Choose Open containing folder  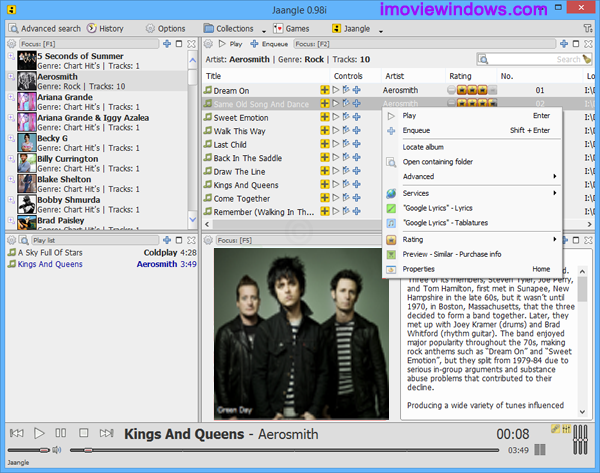pos(472,162)
